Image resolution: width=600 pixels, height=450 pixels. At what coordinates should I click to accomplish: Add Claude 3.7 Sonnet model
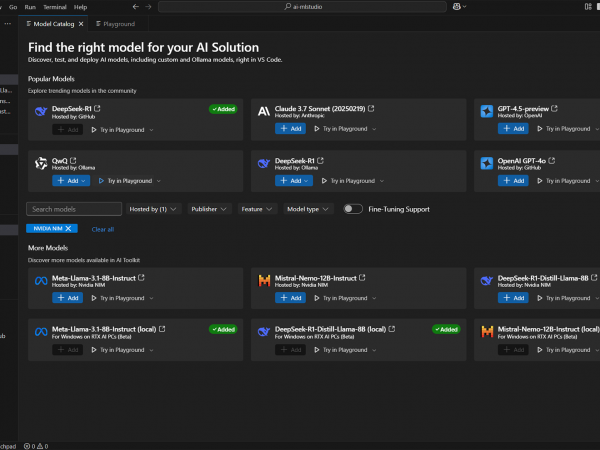290,129
